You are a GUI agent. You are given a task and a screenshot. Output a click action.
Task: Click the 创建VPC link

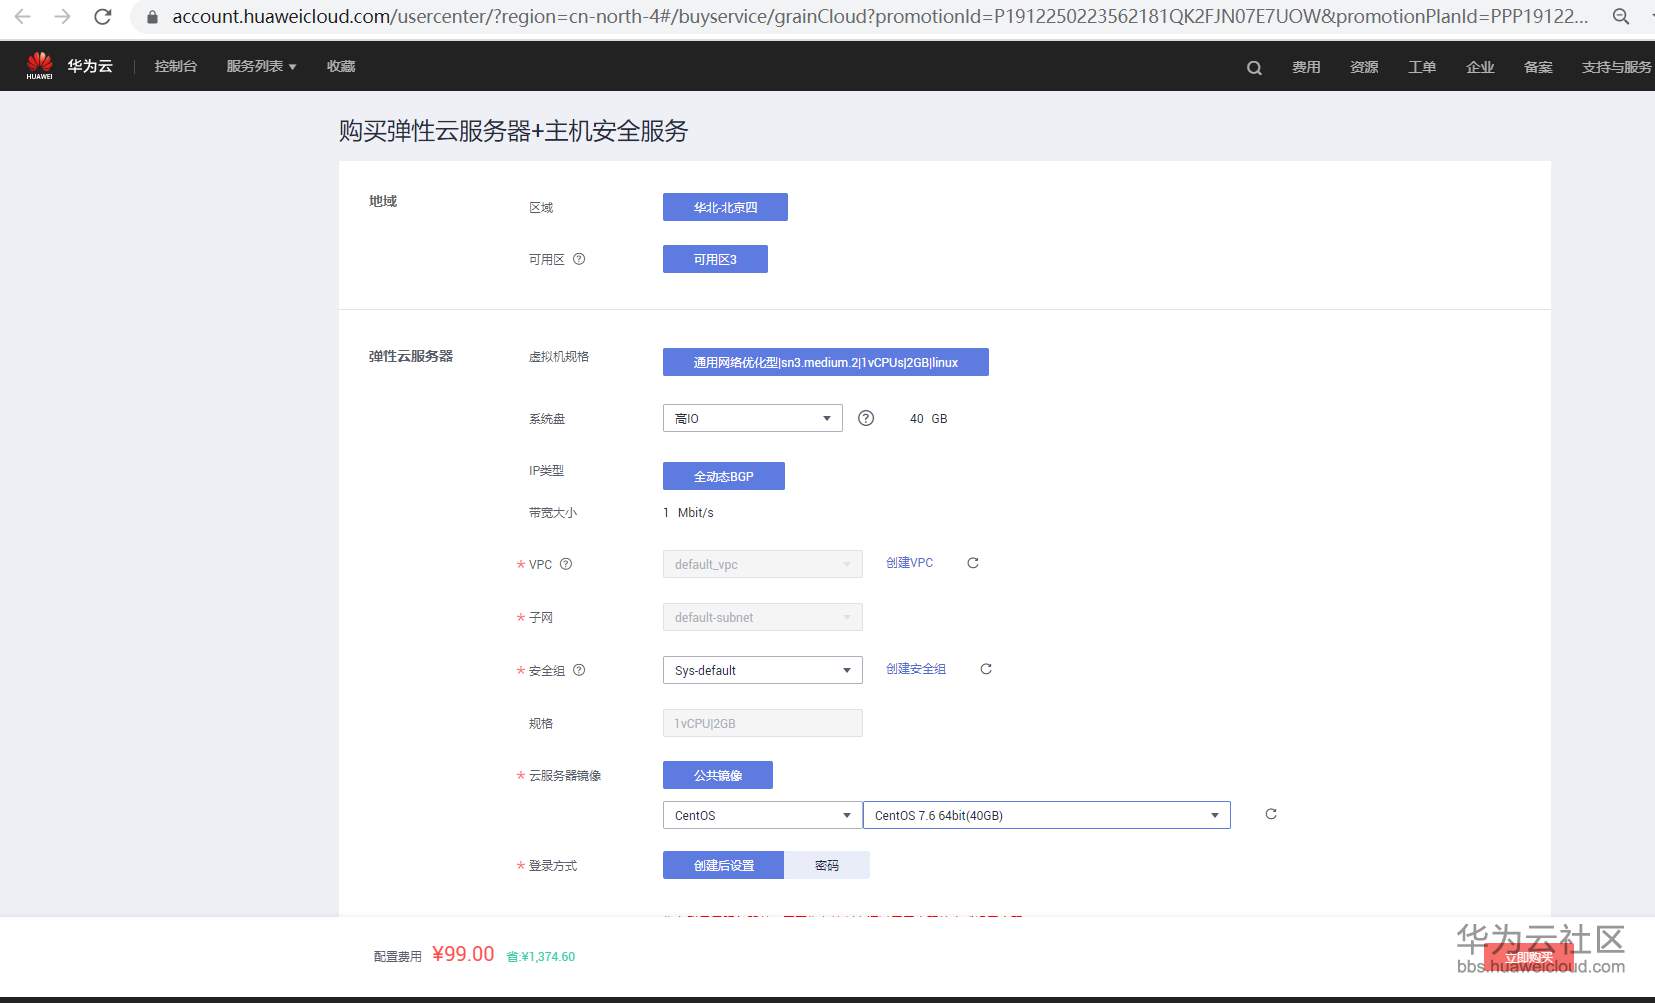(x=910, y=563)
